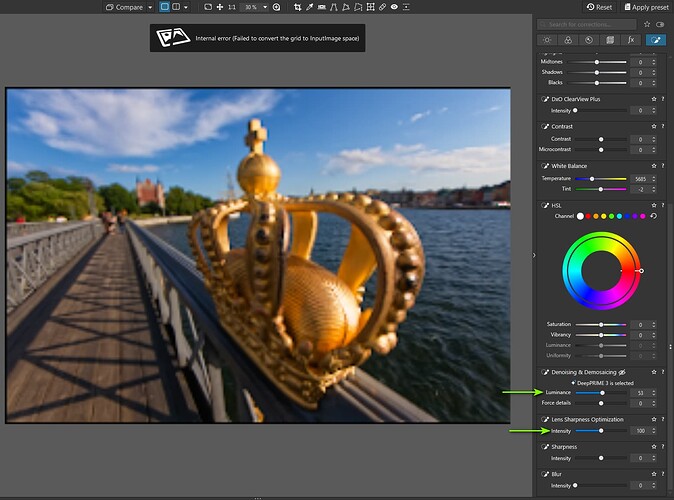Toggle Lens Sharpness Optimization on or off
Image resolution: width=674 pixels, height=500 pixels.
pyautogui.click(x=545, y=420)
